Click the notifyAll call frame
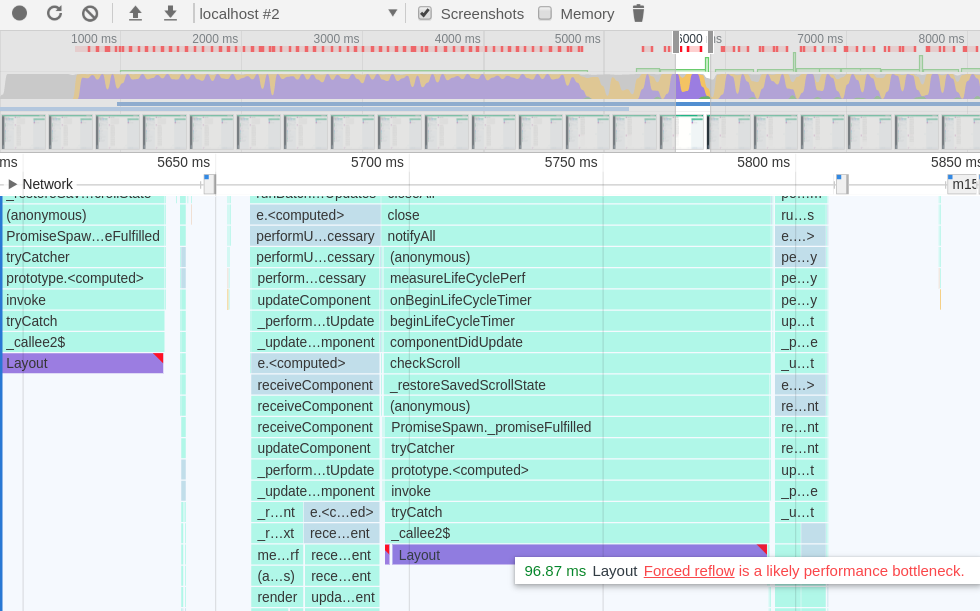 (578, 236)
